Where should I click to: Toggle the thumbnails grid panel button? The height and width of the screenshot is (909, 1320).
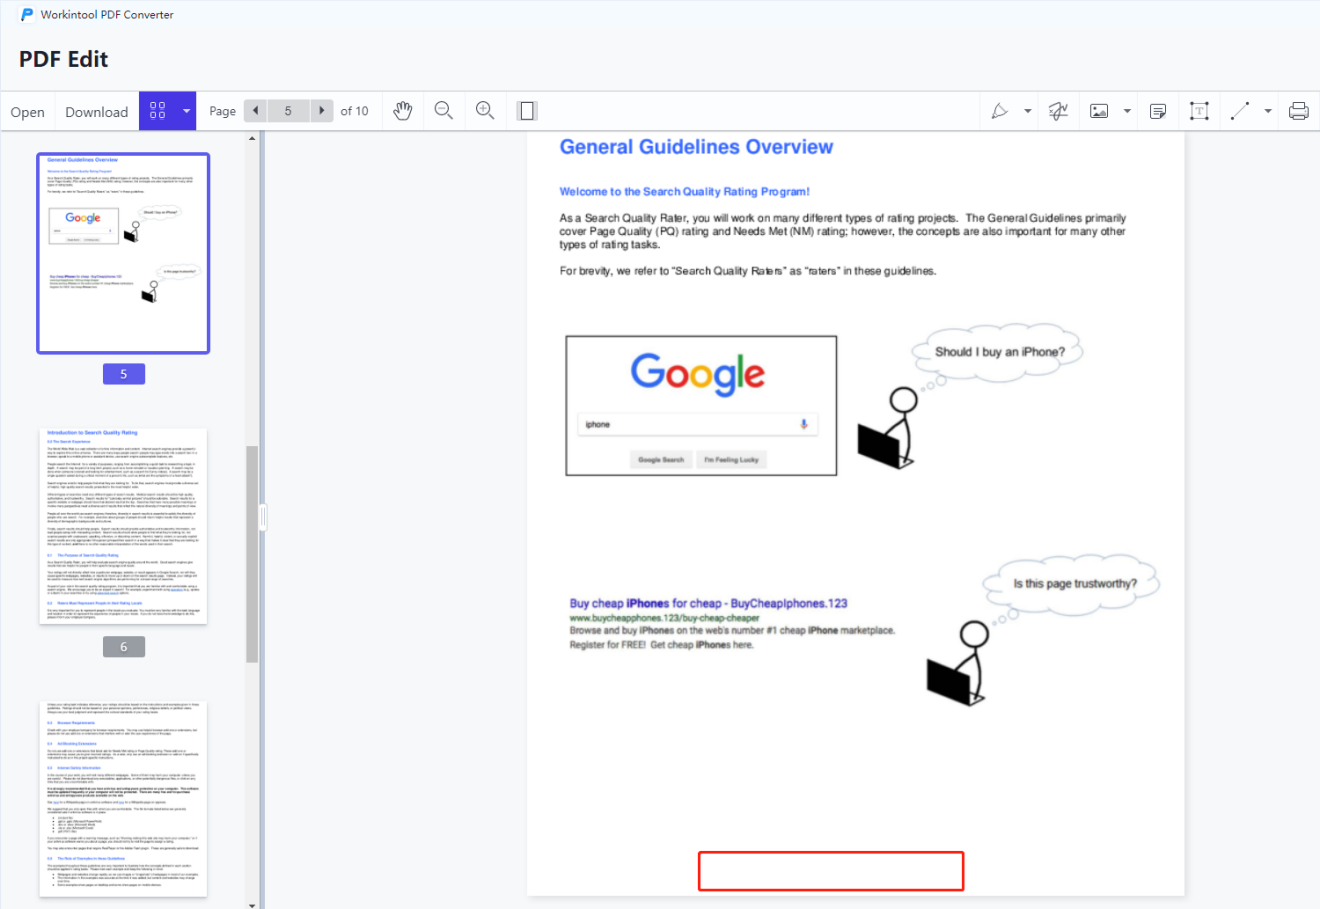point(158,111)
